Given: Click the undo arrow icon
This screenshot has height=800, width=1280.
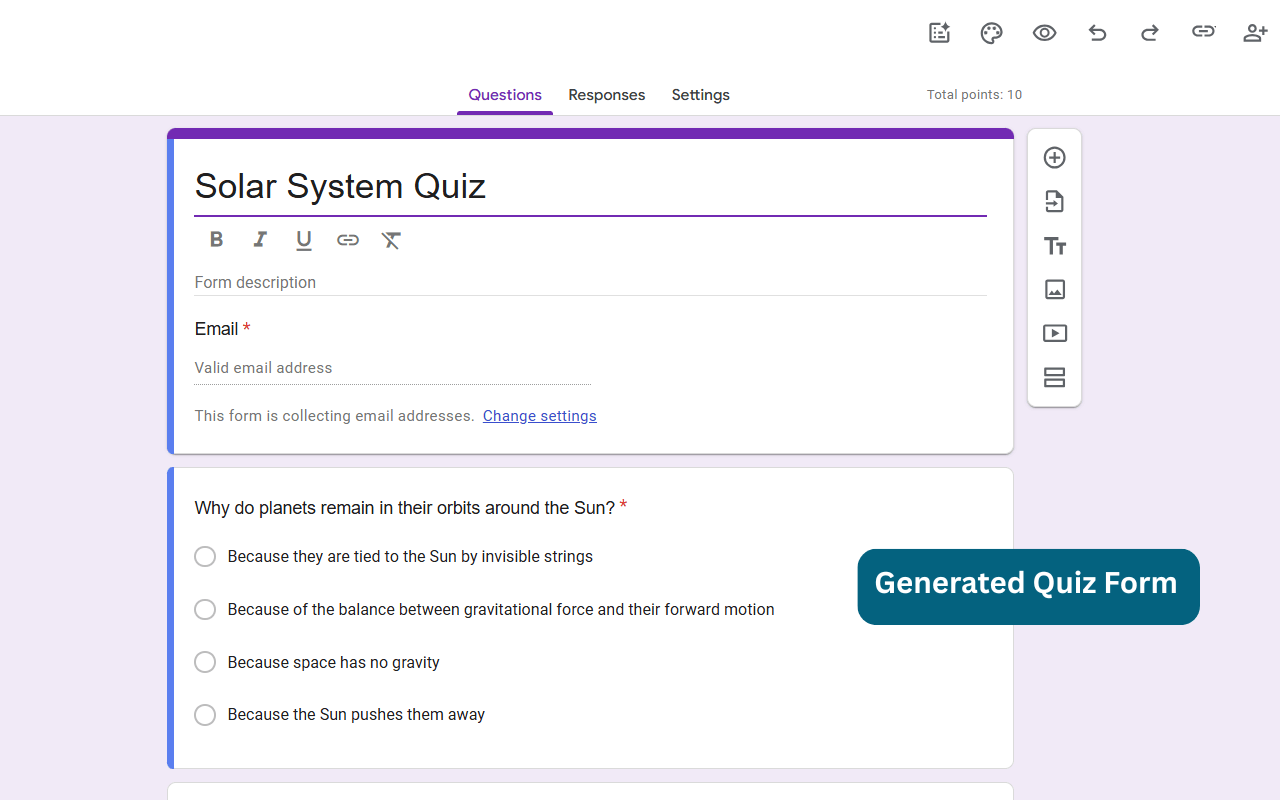Looking at the screenshot, I should tap(1097, 33).
